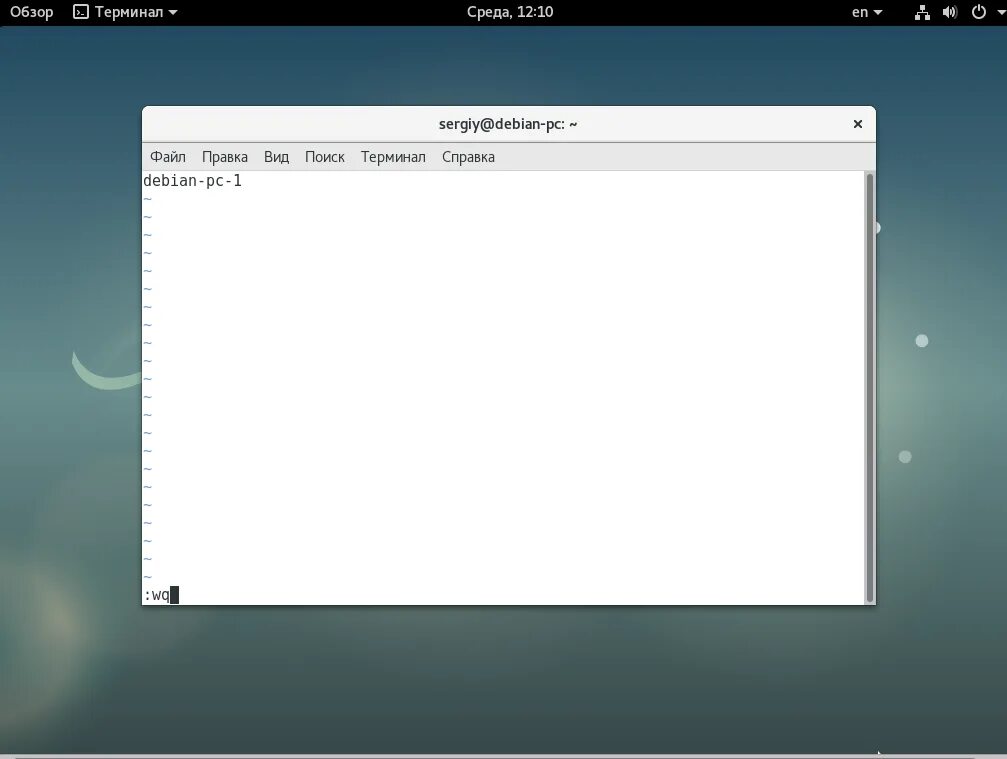Open the Правка menu
Screen dimensions: 1007x759
click(225, 157)
